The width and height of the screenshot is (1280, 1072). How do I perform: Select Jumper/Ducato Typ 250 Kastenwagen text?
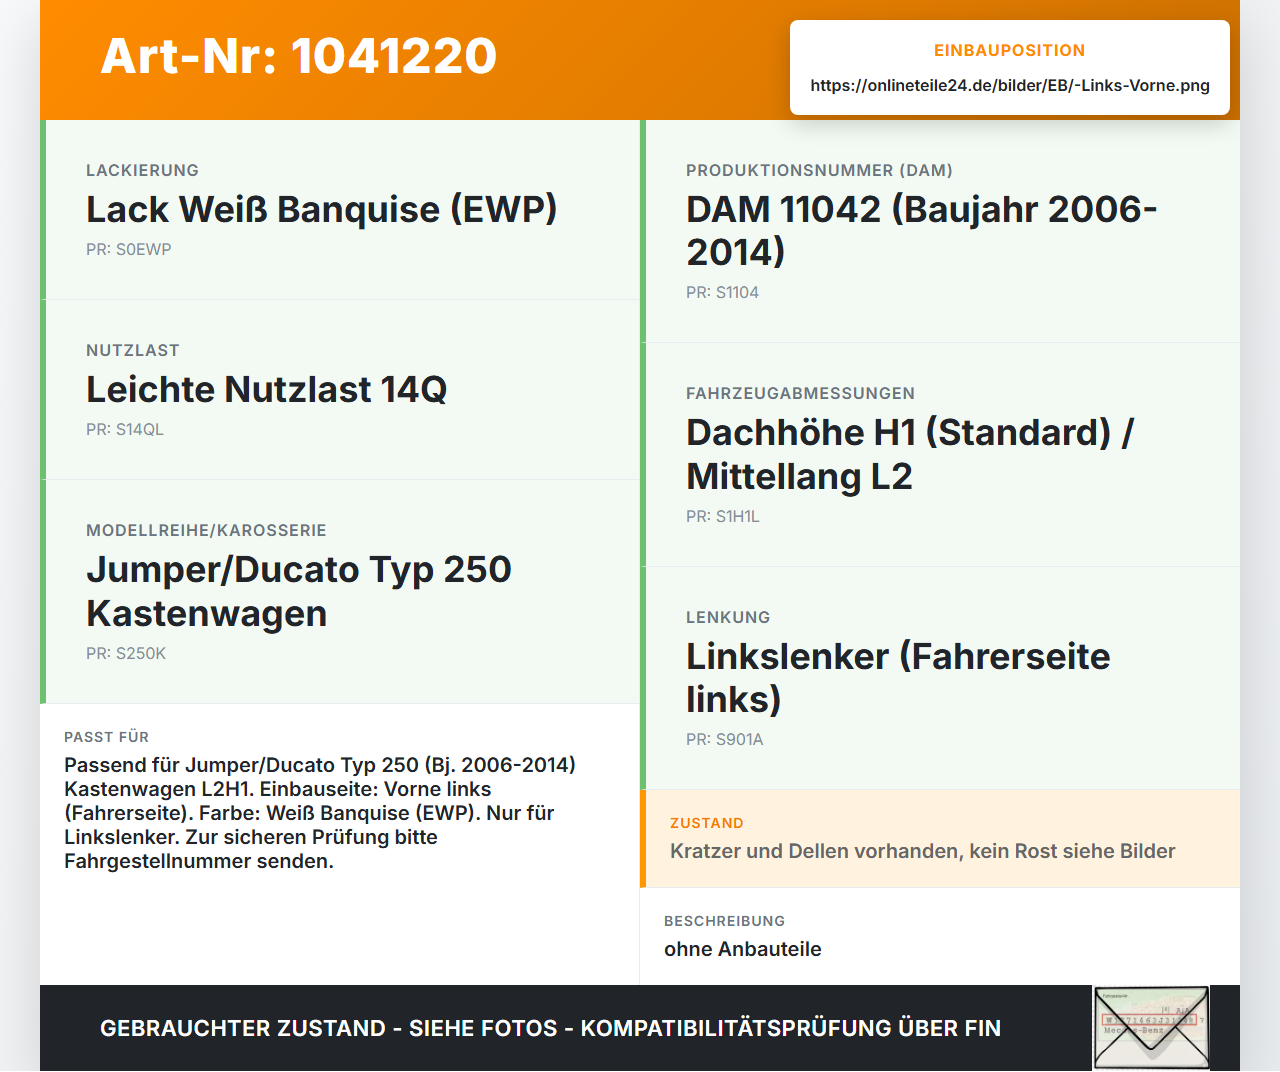[299, 591]
